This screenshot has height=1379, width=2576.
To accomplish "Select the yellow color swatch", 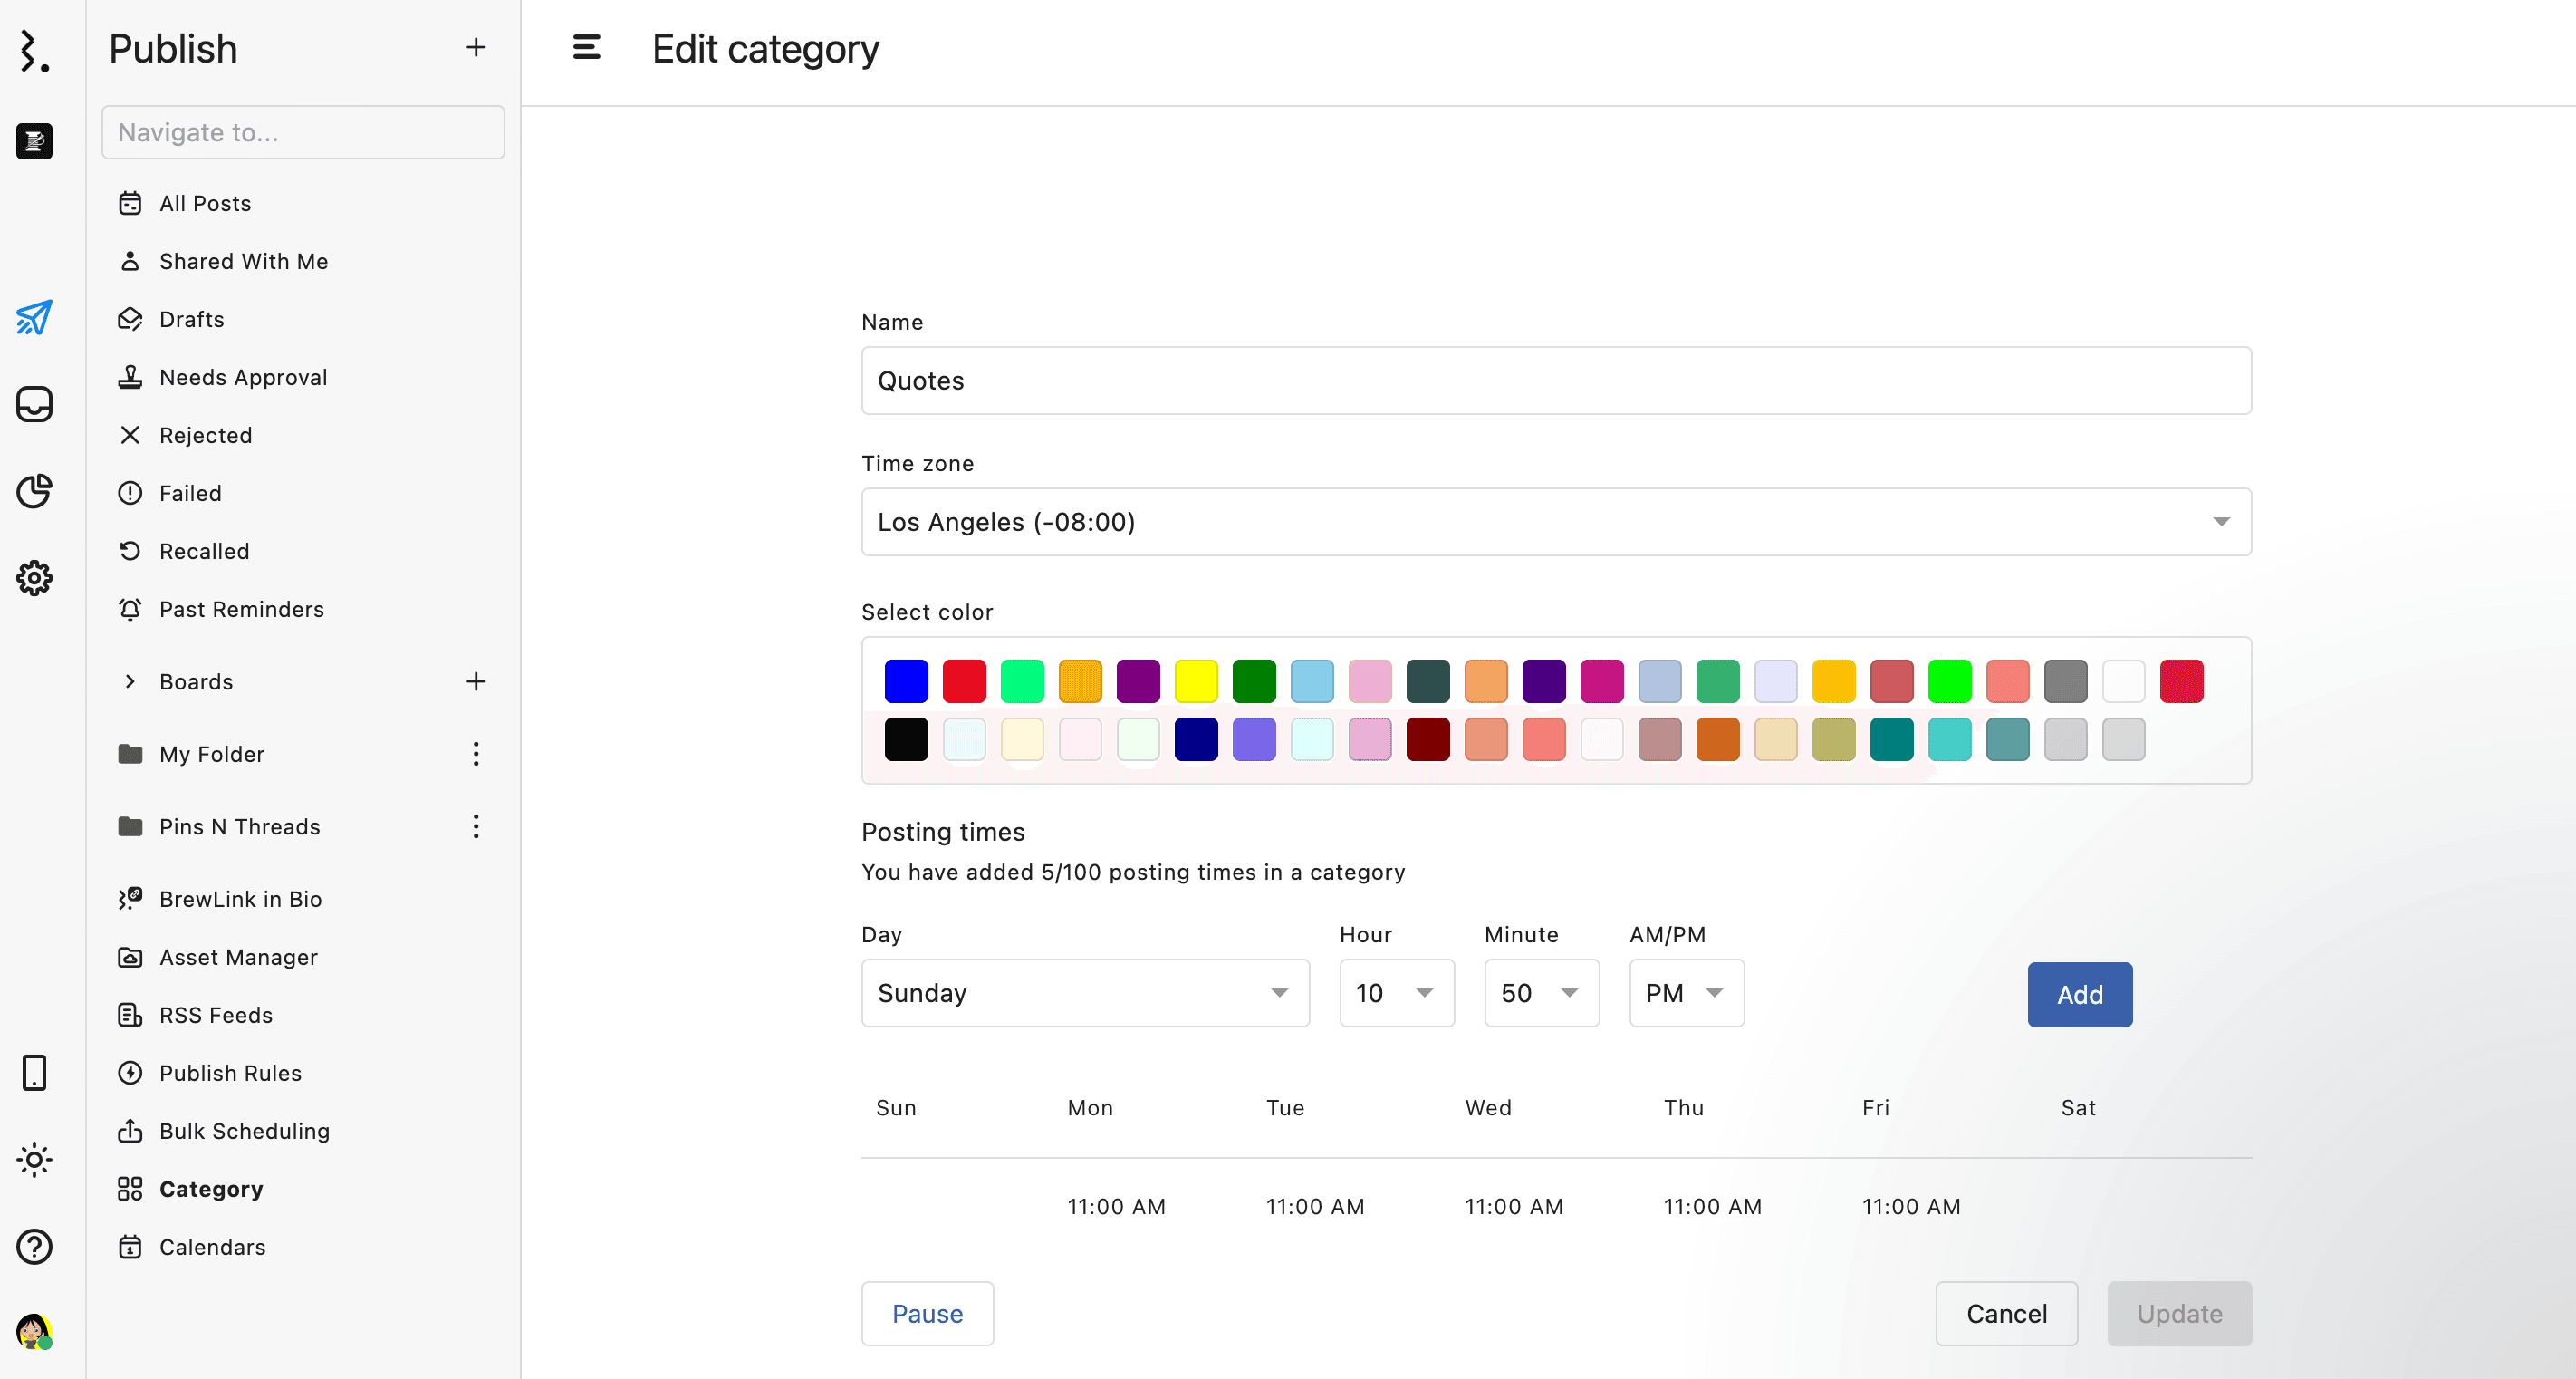I will pyautogui.click(x=1196, y=682).
